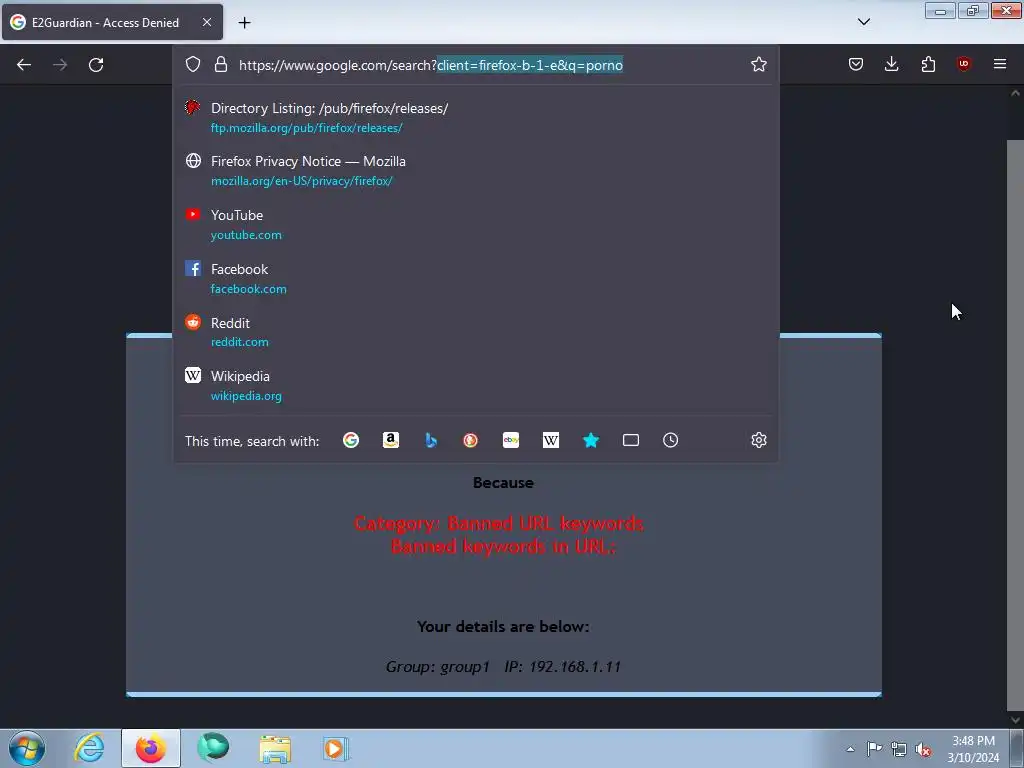Open search settings gear
Screen dimensions: 1024x768
[758, 441]
